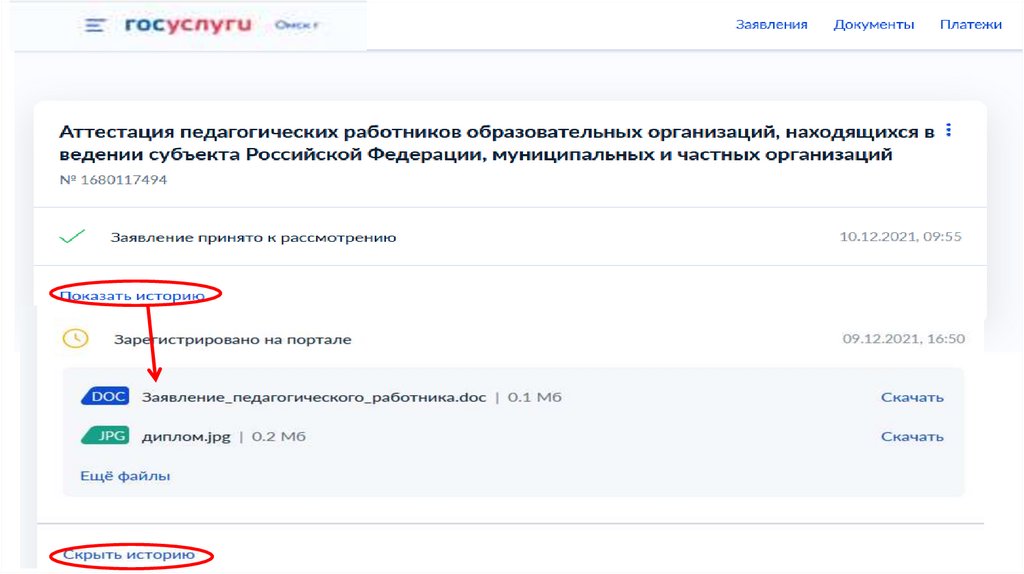Viewport: 1024px width, 574px height.
Task: Expand history with Показать историю
Action: point(132,295)
